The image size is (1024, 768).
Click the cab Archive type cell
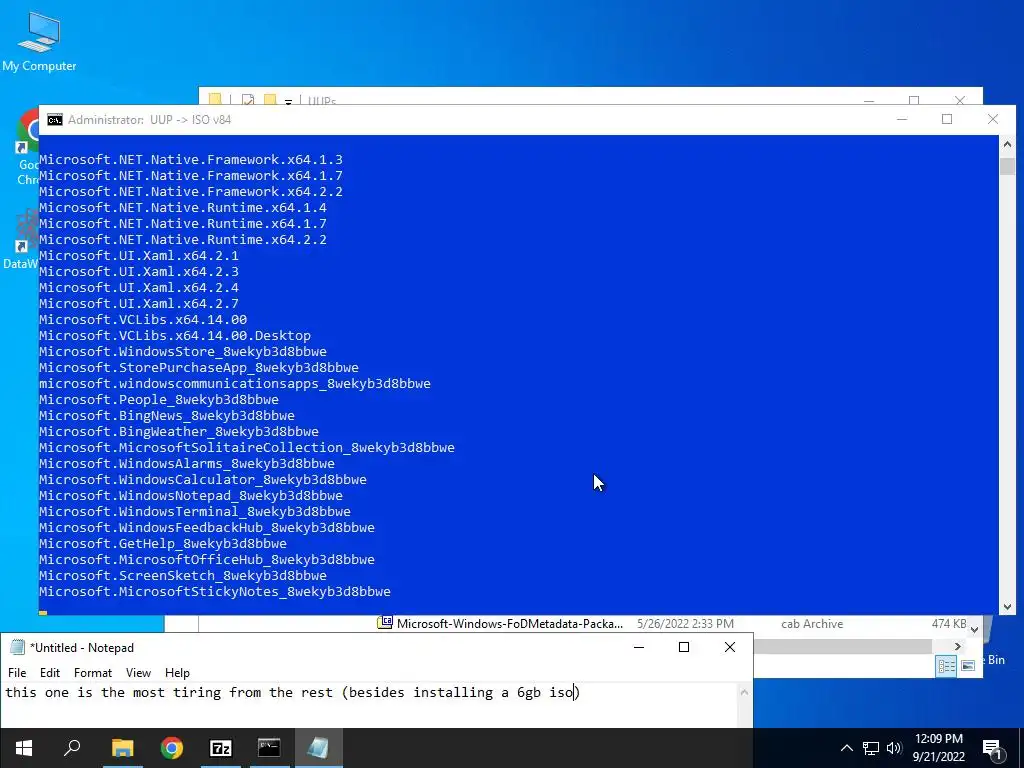[812, 624]
